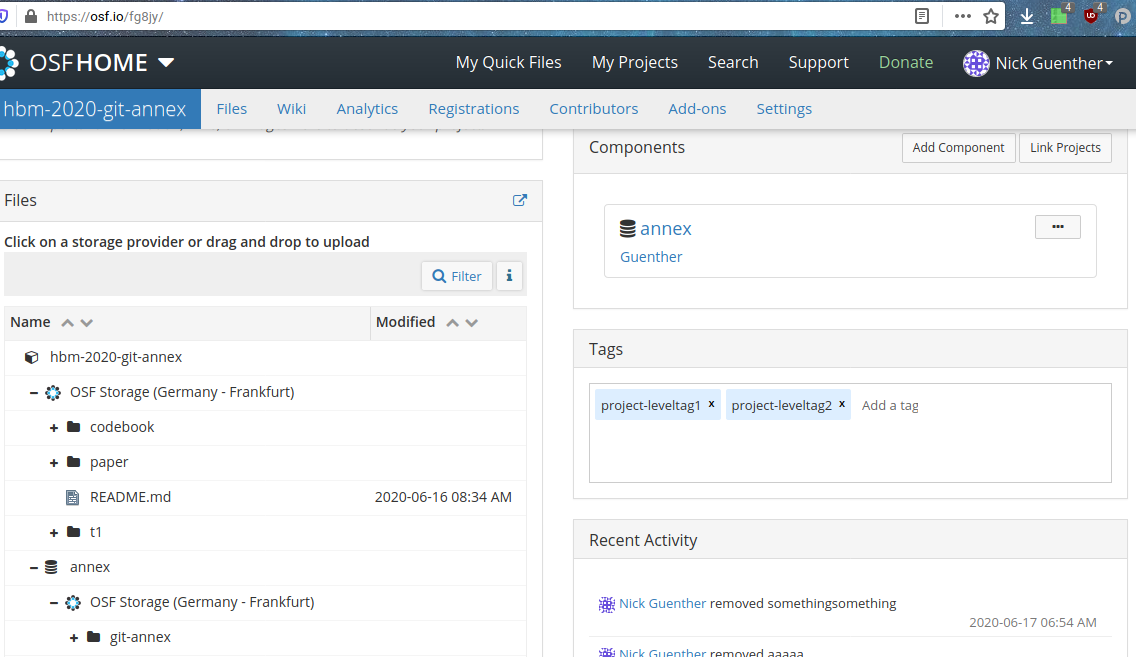The height and width of the screenshot is (657, 1136).
Task: Remove the project-leveltag1 tag
Action: point(711,404)
